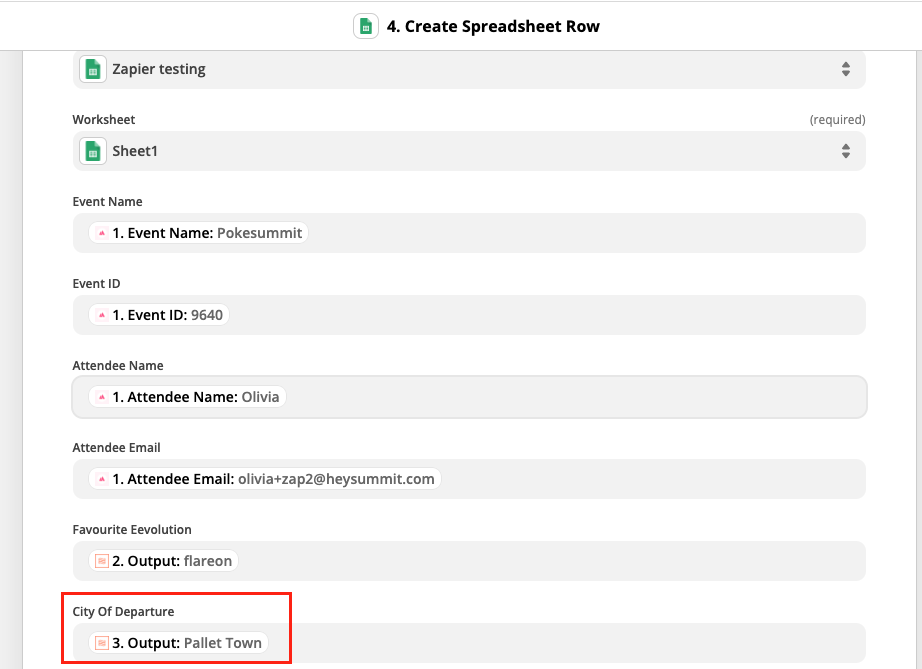This screenshot has width=922, height=669.
Task: Click inside the Event Name input field
Action: pos(469,233)
